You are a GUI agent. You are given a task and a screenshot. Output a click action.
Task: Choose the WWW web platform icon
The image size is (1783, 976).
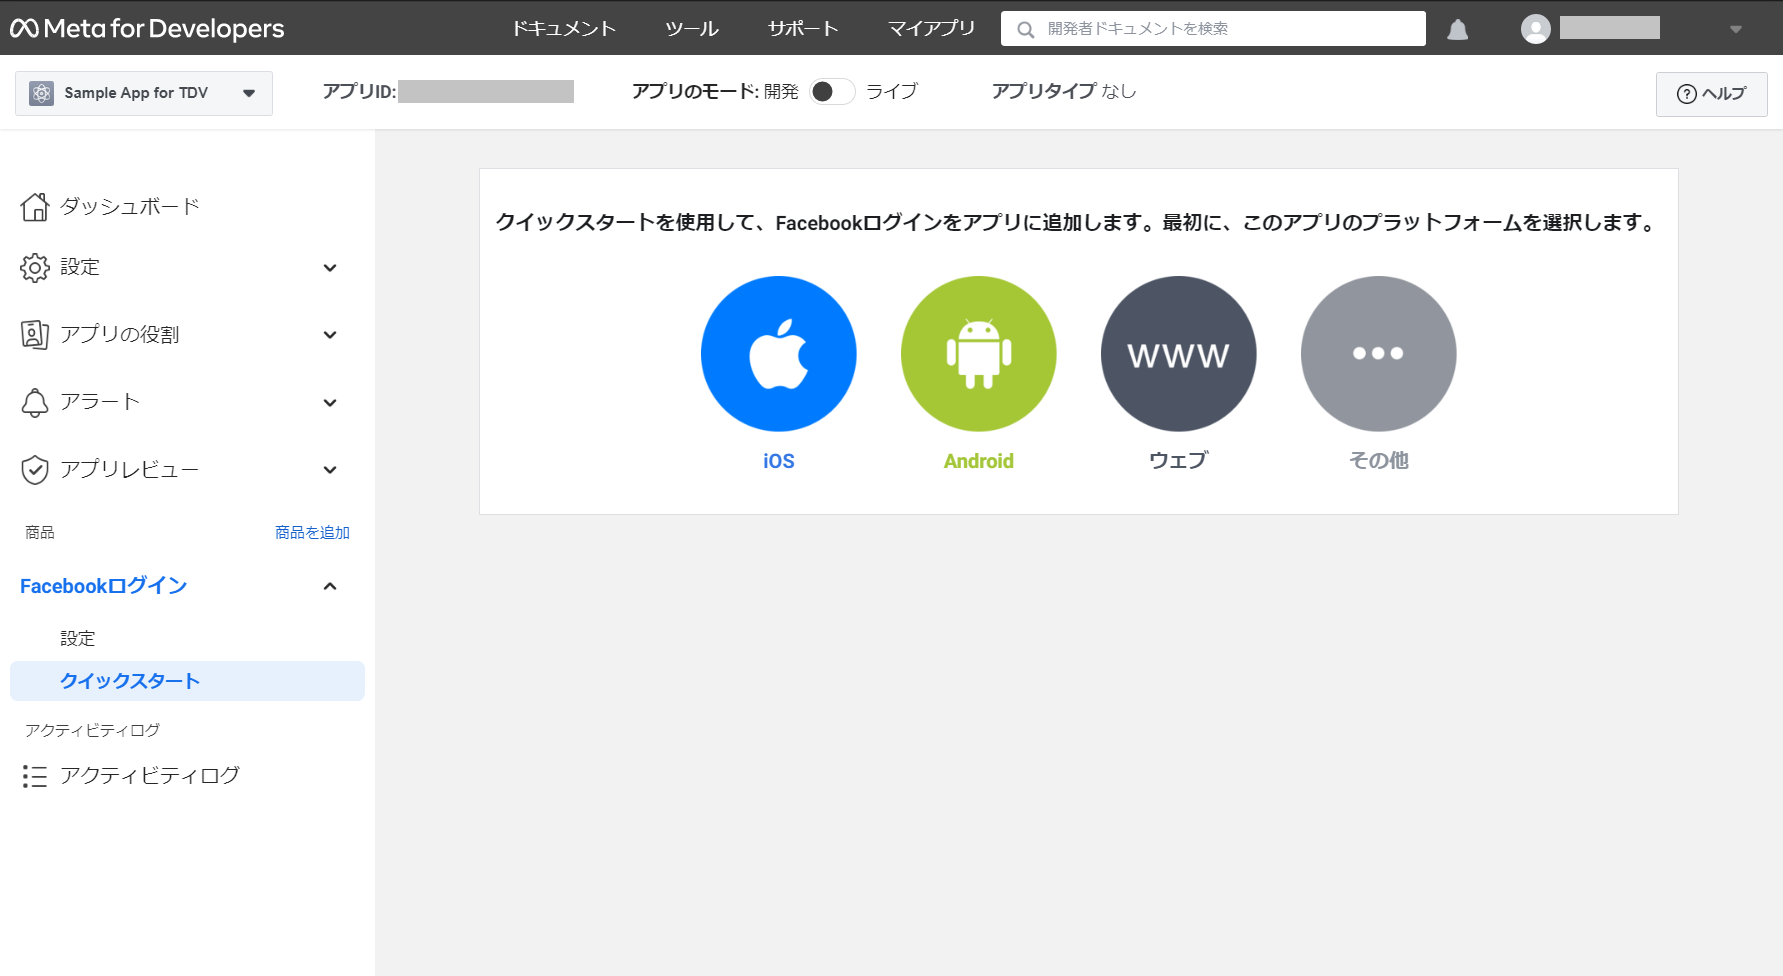coord(1179,354)
